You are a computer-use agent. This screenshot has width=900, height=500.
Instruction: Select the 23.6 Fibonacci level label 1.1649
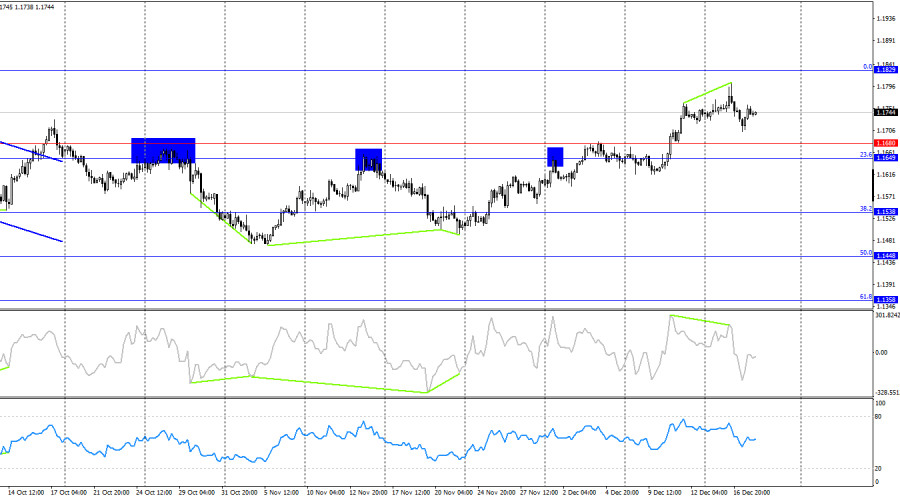(885, 158)
